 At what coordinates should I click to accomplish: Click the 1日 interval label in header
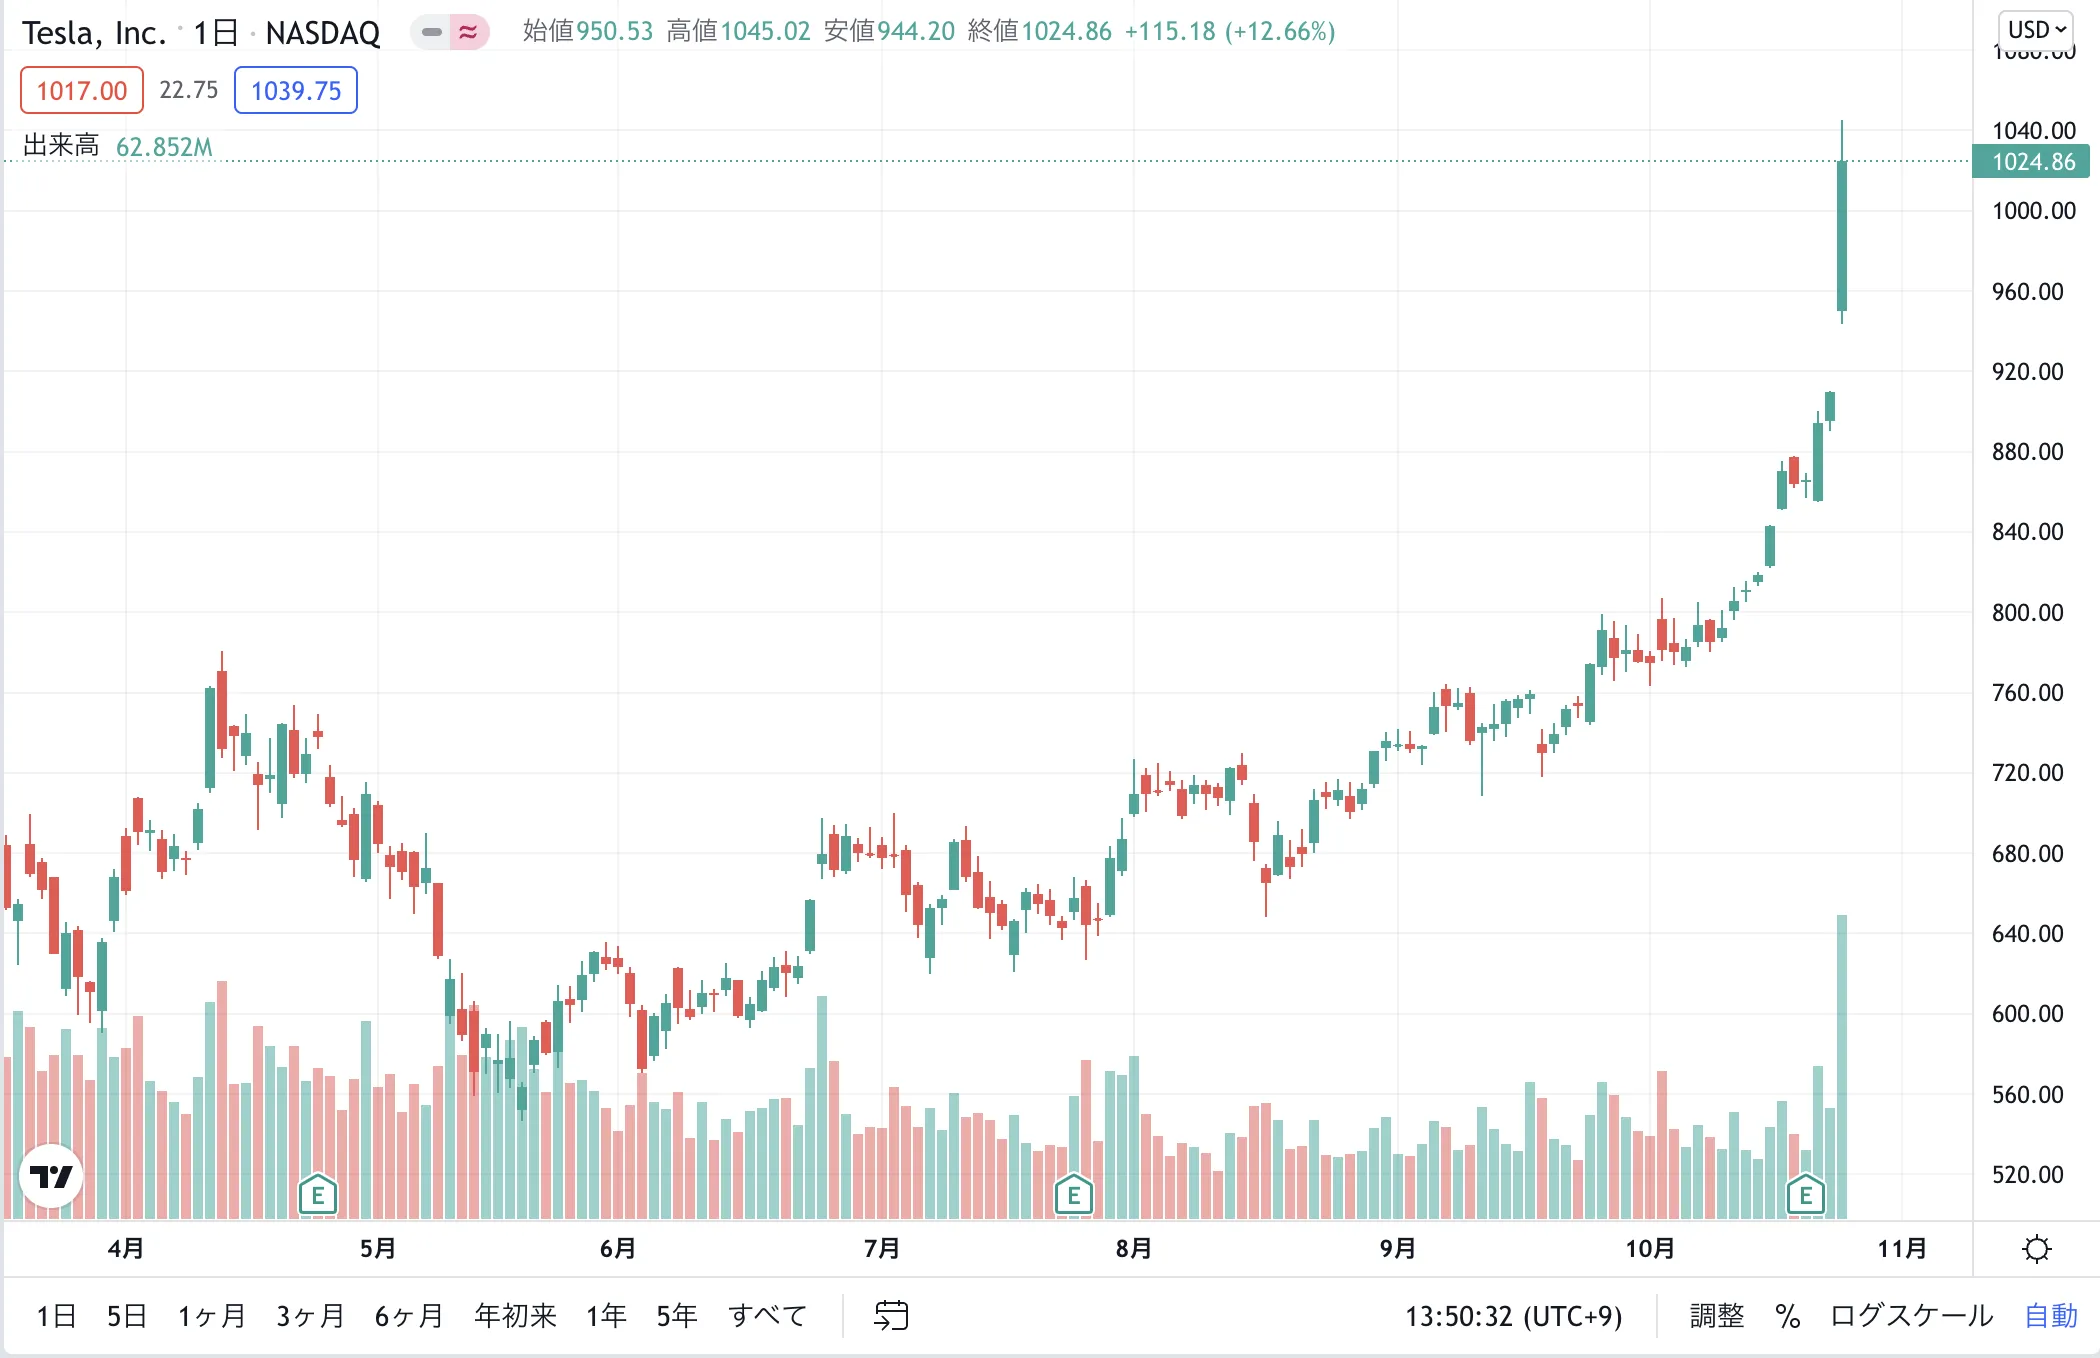(215, 33)
